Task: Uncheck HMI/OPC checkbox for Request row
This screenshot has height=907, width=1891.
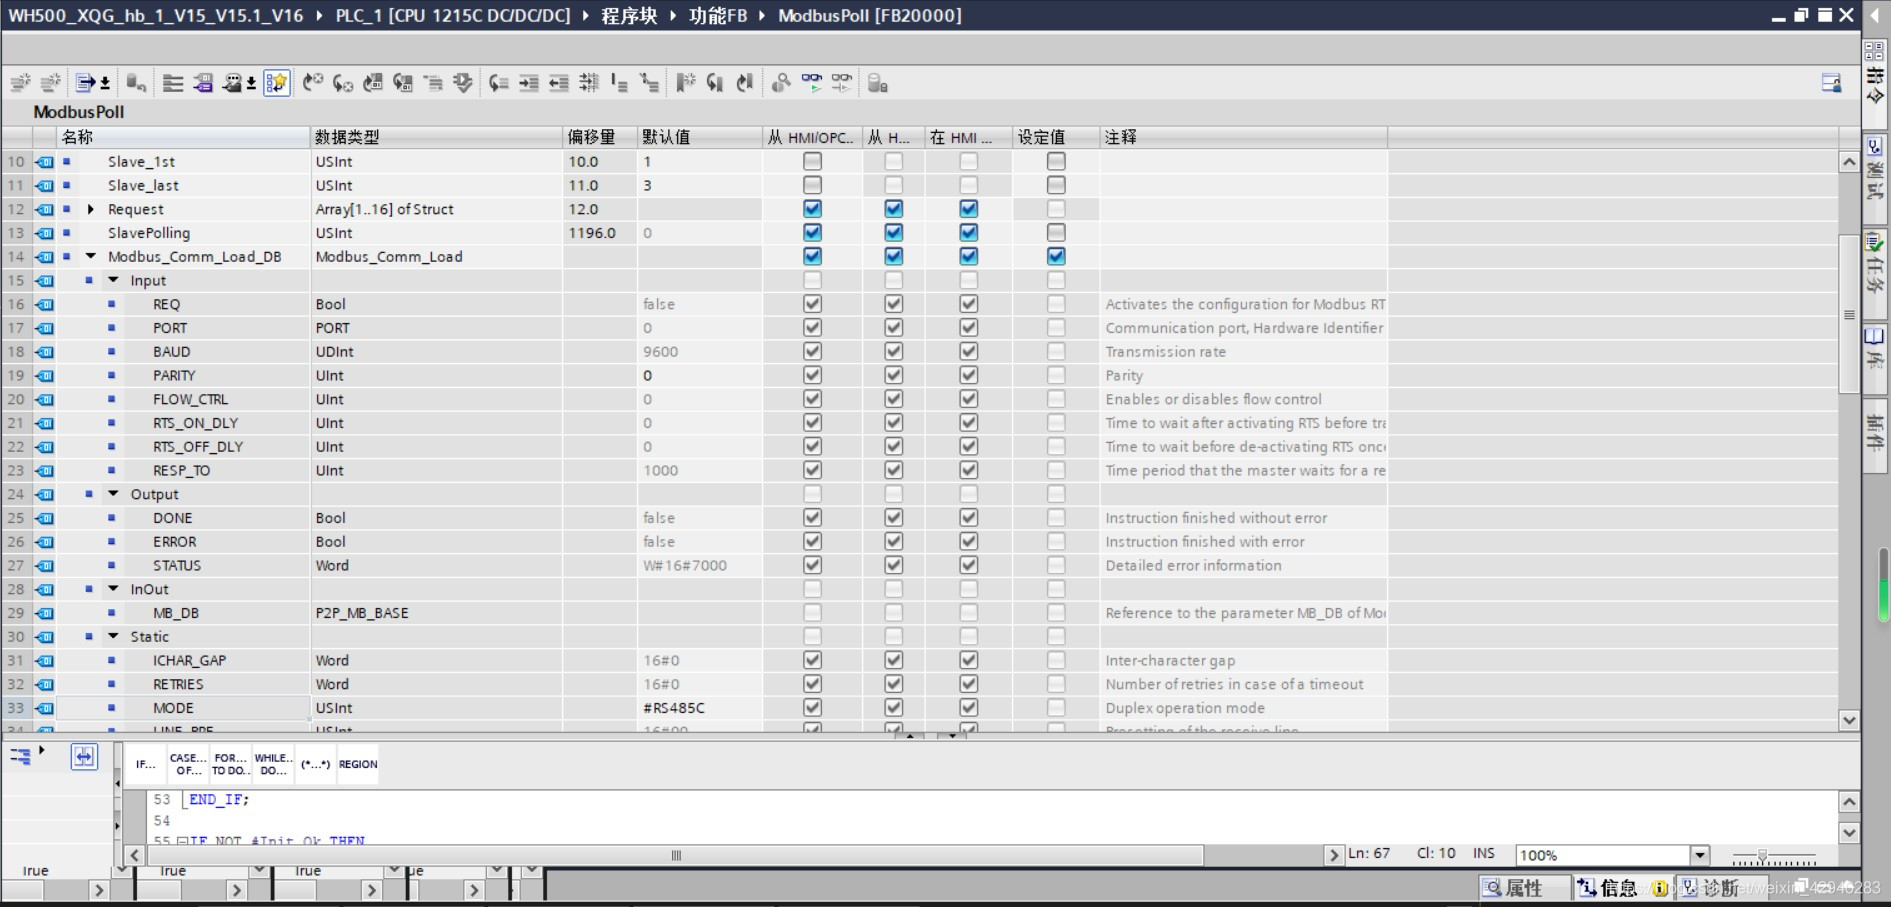Action: click(812, 209)
